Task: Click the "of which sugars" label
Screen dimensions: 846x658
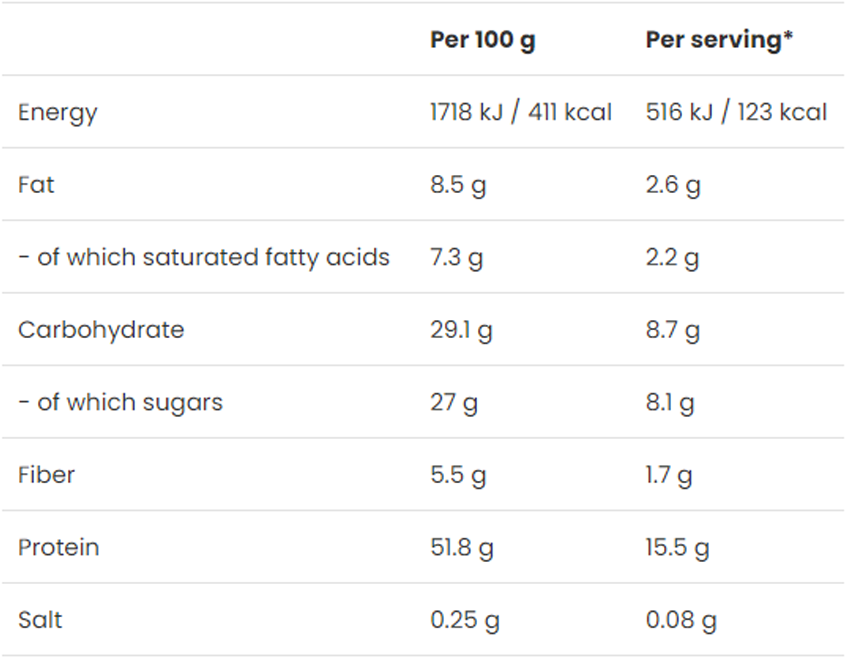Action: [120, 402]
